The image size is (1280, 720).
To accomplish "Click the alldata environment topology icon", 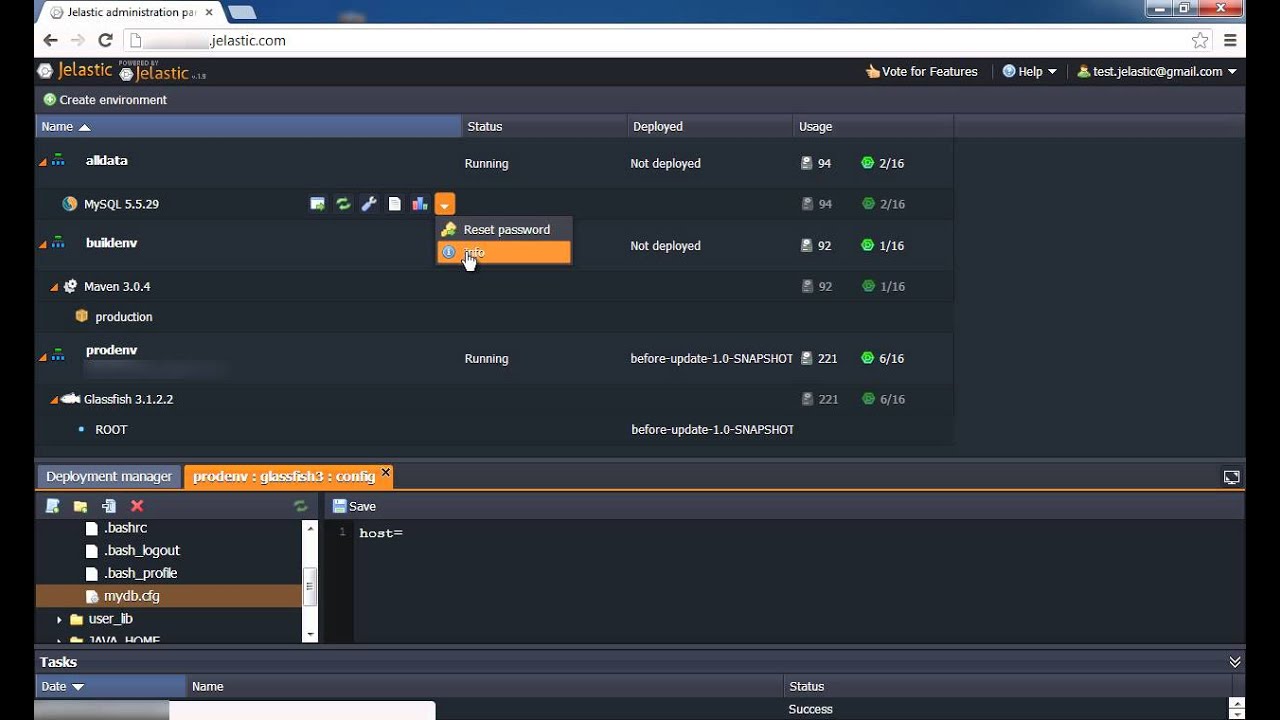I will pos(58,160).
